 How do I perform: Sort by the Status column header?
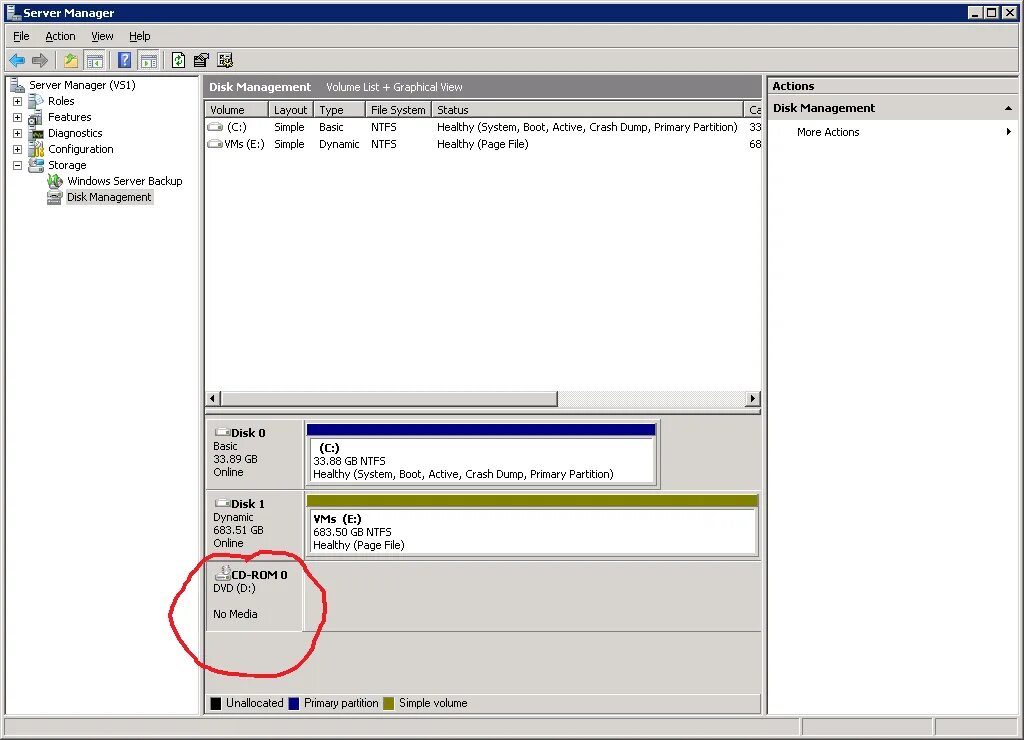[x=587, y=110]
